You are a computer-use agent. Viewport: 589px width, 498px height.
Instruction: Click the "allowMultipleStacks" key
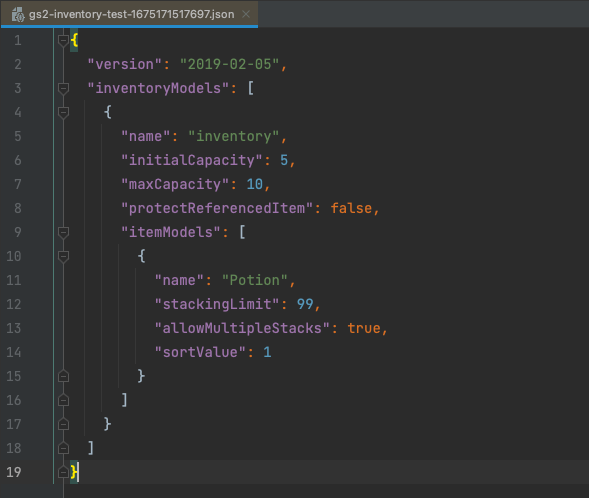point(242,328)
